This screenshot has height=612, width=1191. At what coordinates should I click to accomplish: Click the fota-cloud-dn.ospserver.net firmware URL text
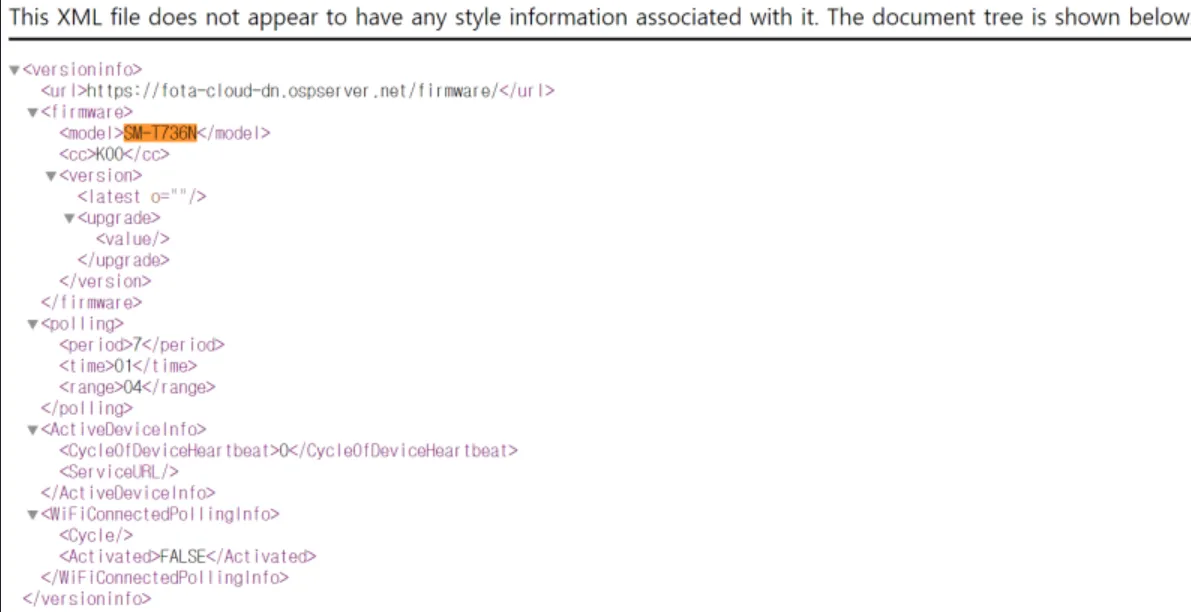click(292, 91)
